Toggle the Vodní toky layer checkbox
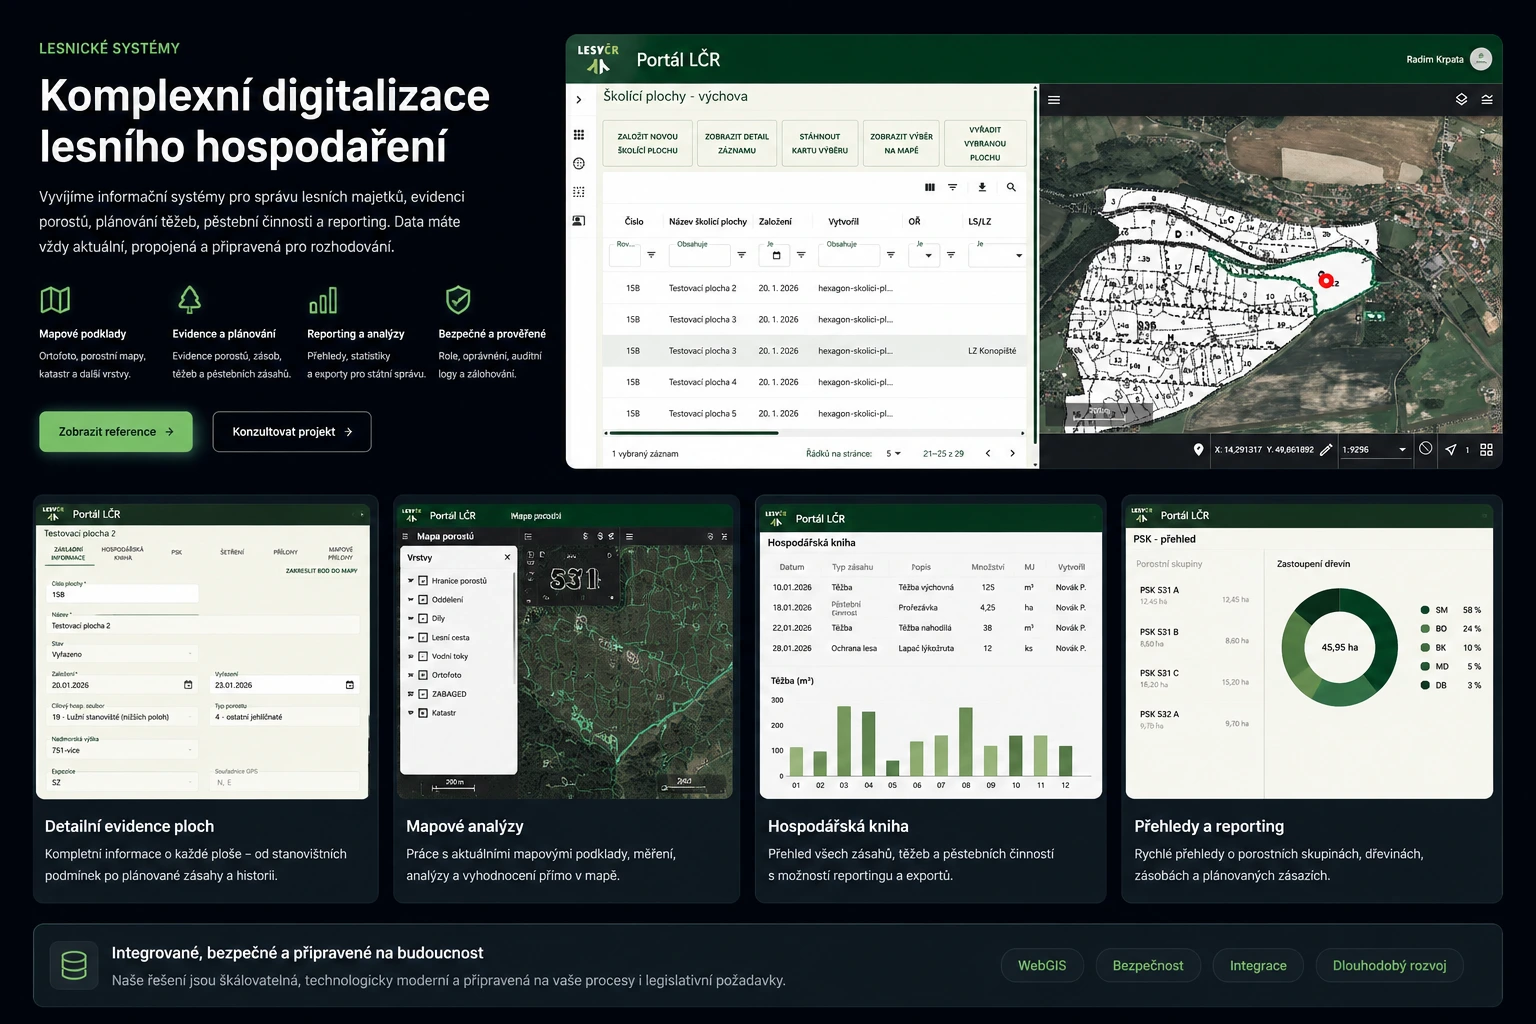 coord(423,656)
